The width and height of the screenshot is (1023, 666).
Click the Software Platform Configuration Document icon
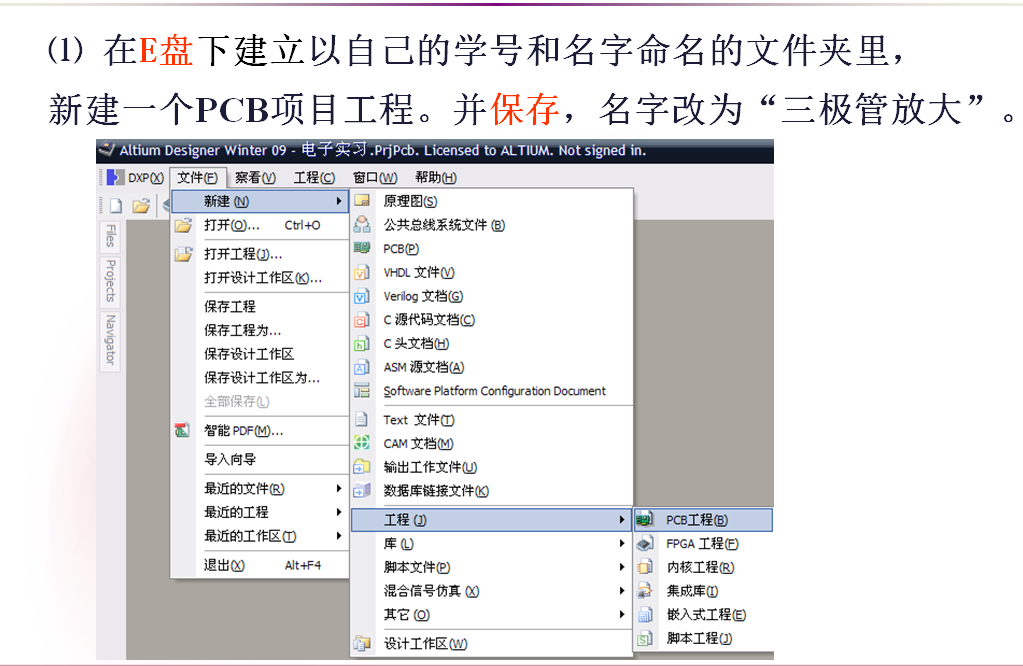pyautogui.click(x=362, y=391)
